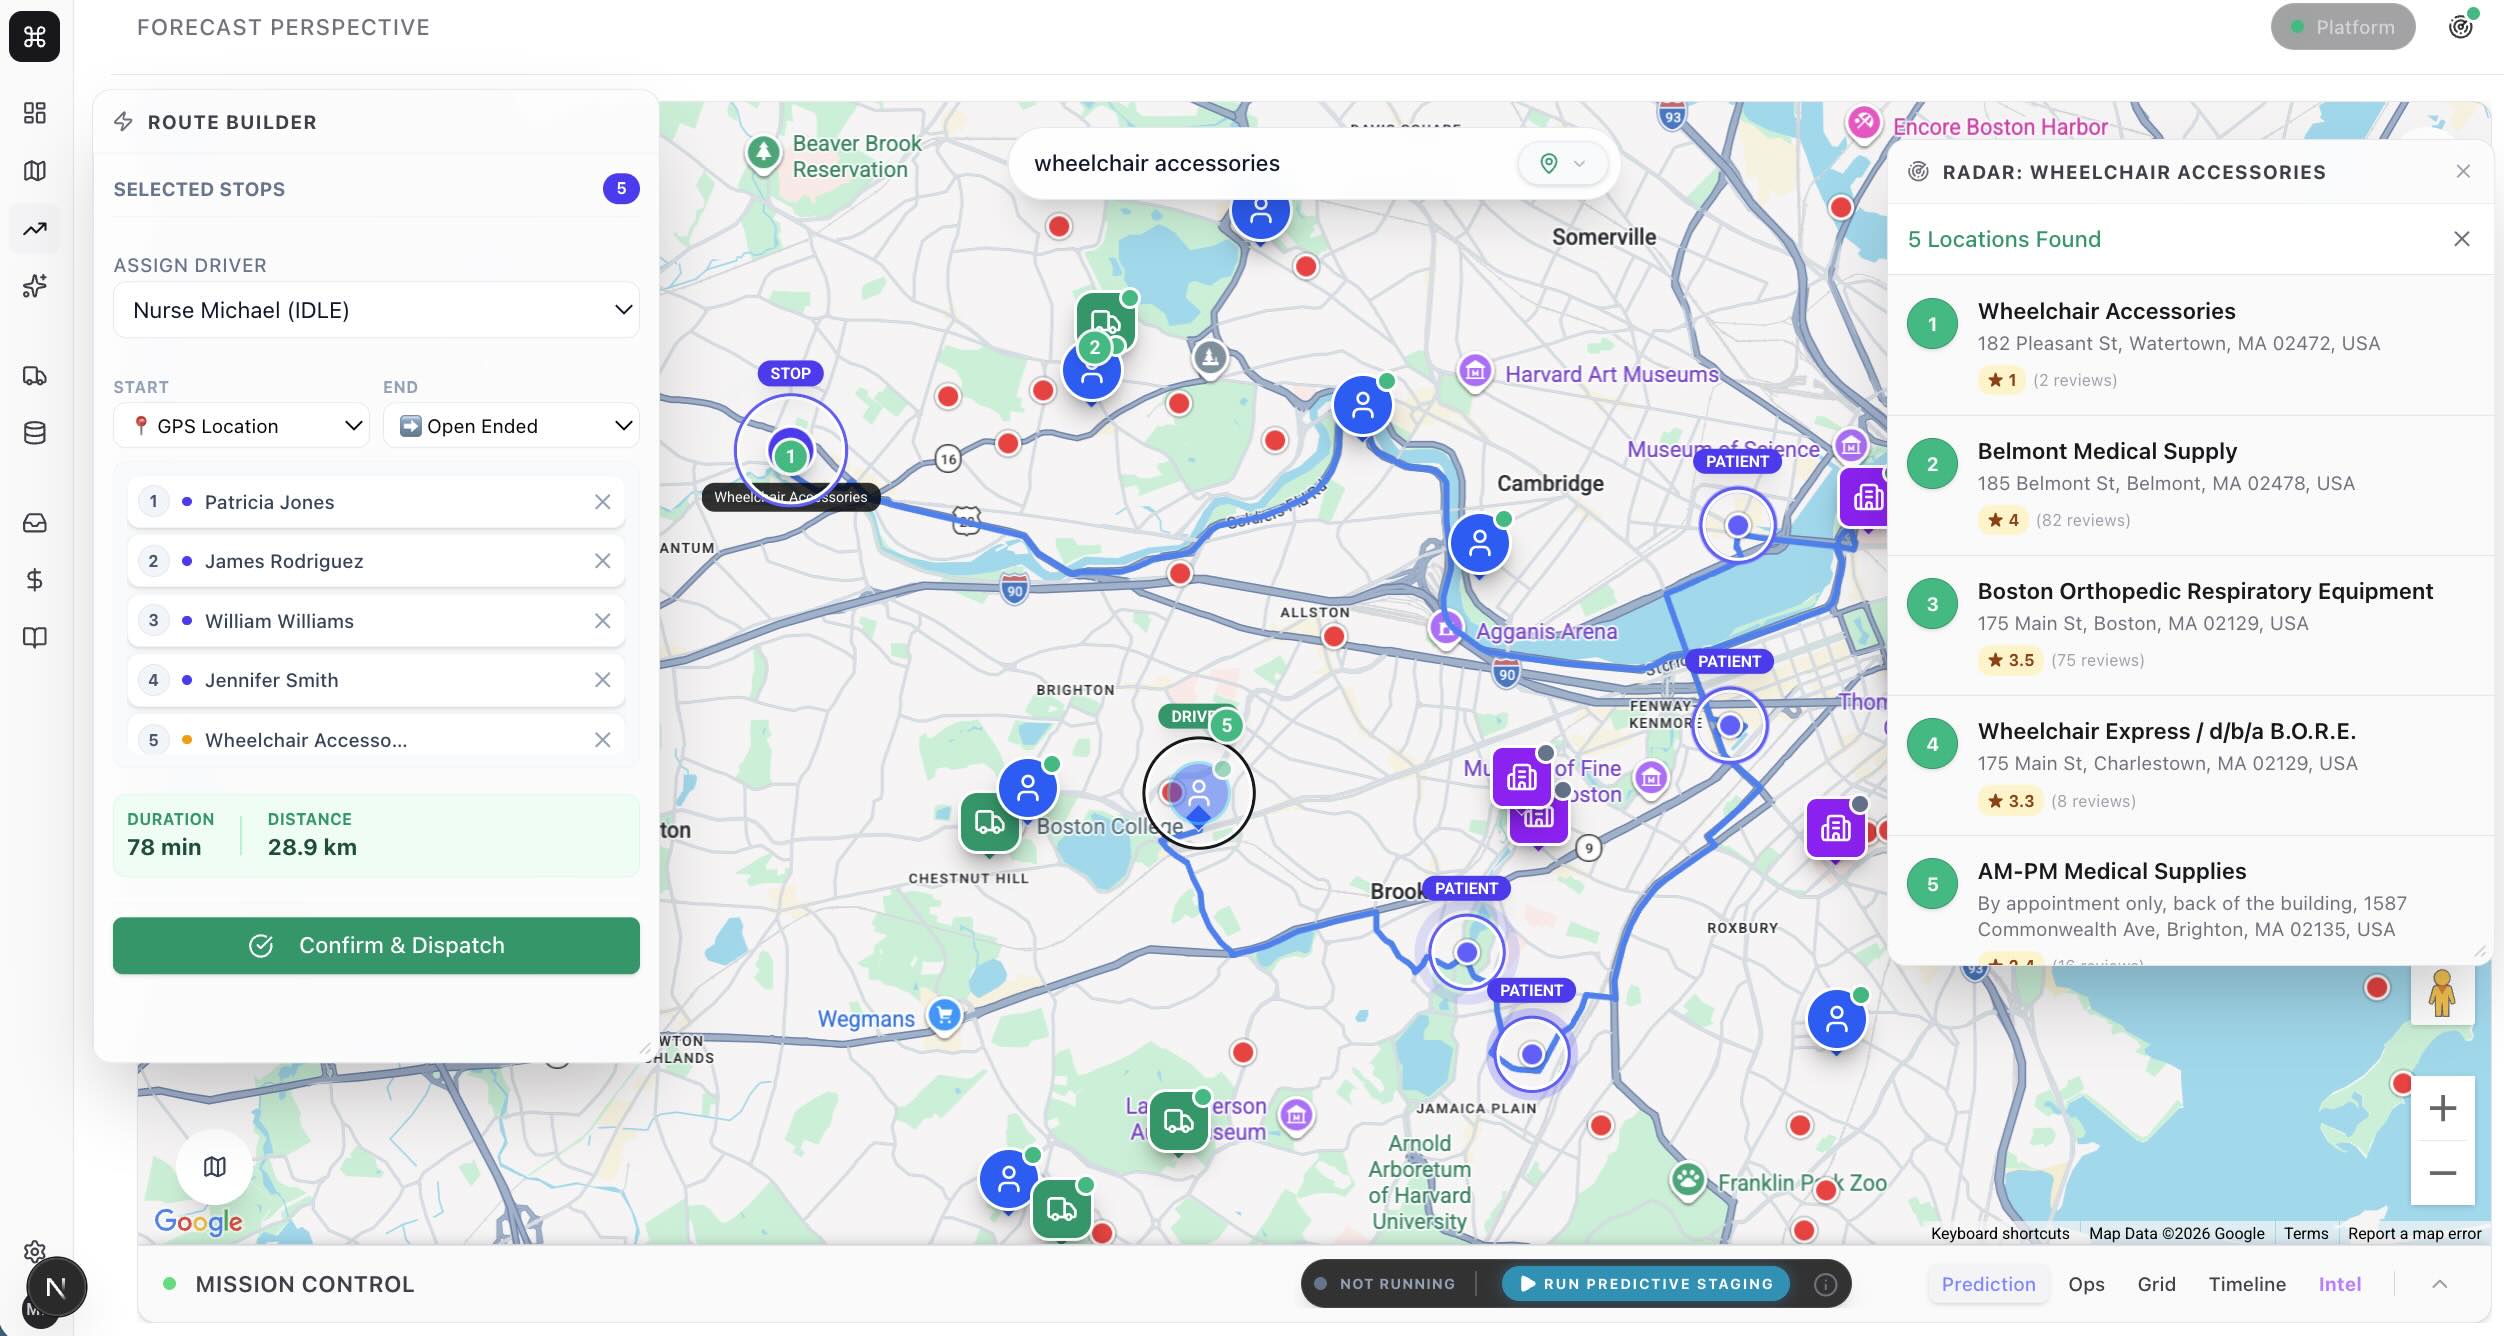Zoom out the map with minus button
This screenshot has height=1336, width=2504.
pos(2442,1173)
